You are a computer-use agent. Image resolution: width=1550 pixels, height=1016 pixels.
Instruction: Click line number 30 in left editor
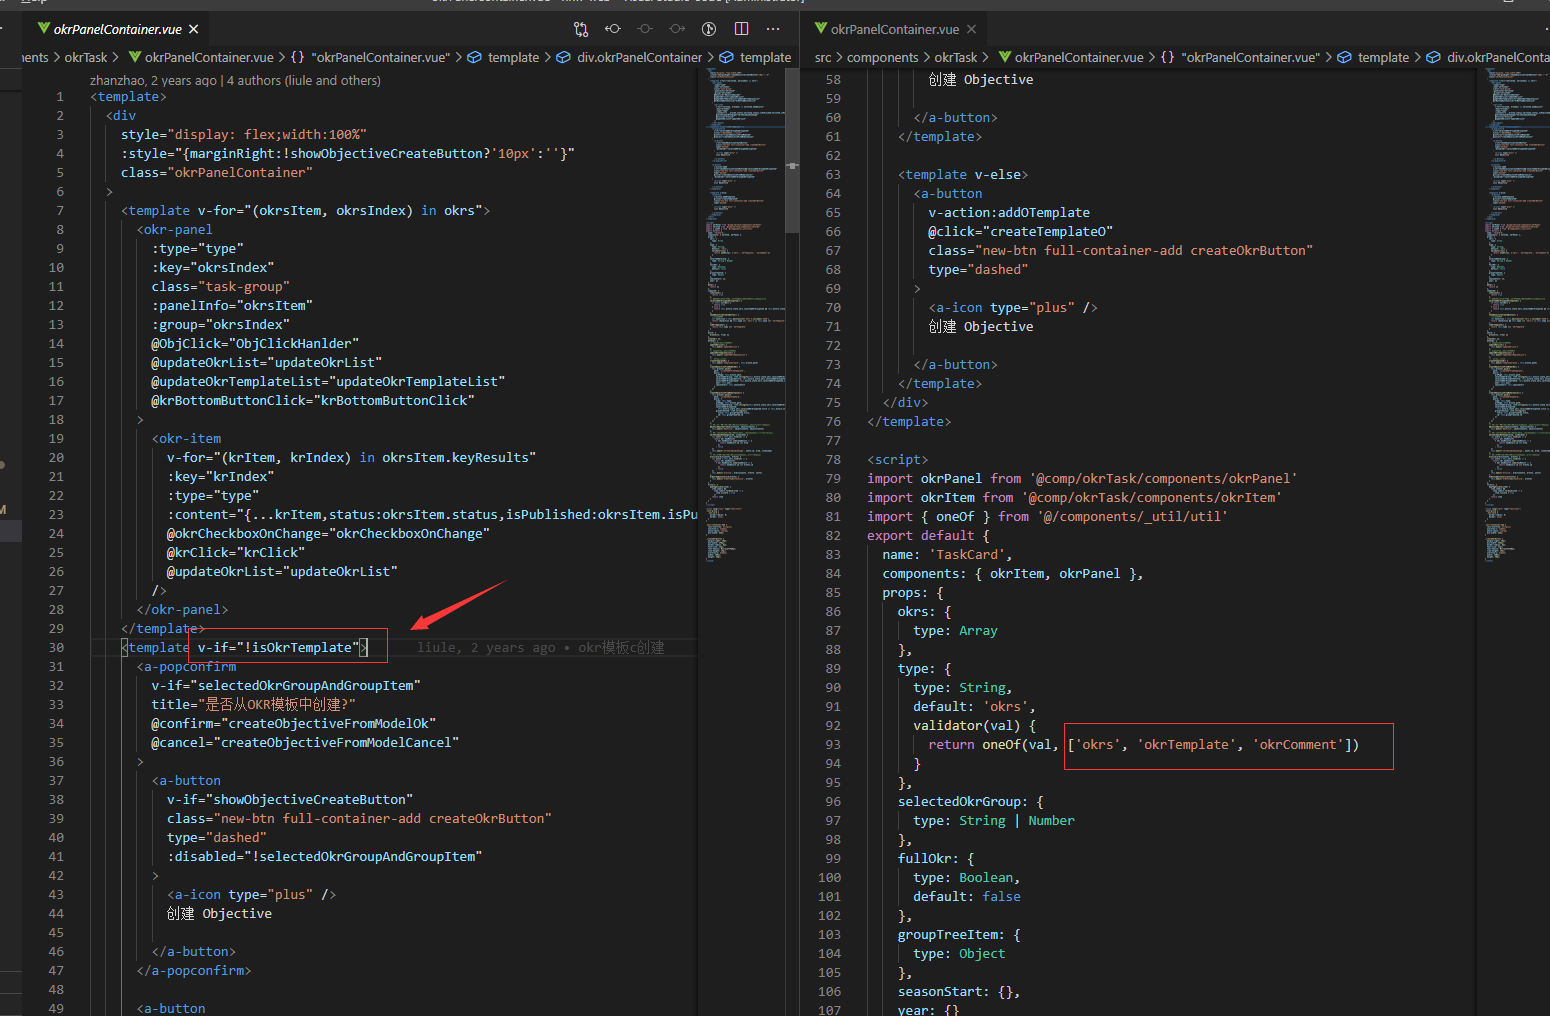[56, 647]
